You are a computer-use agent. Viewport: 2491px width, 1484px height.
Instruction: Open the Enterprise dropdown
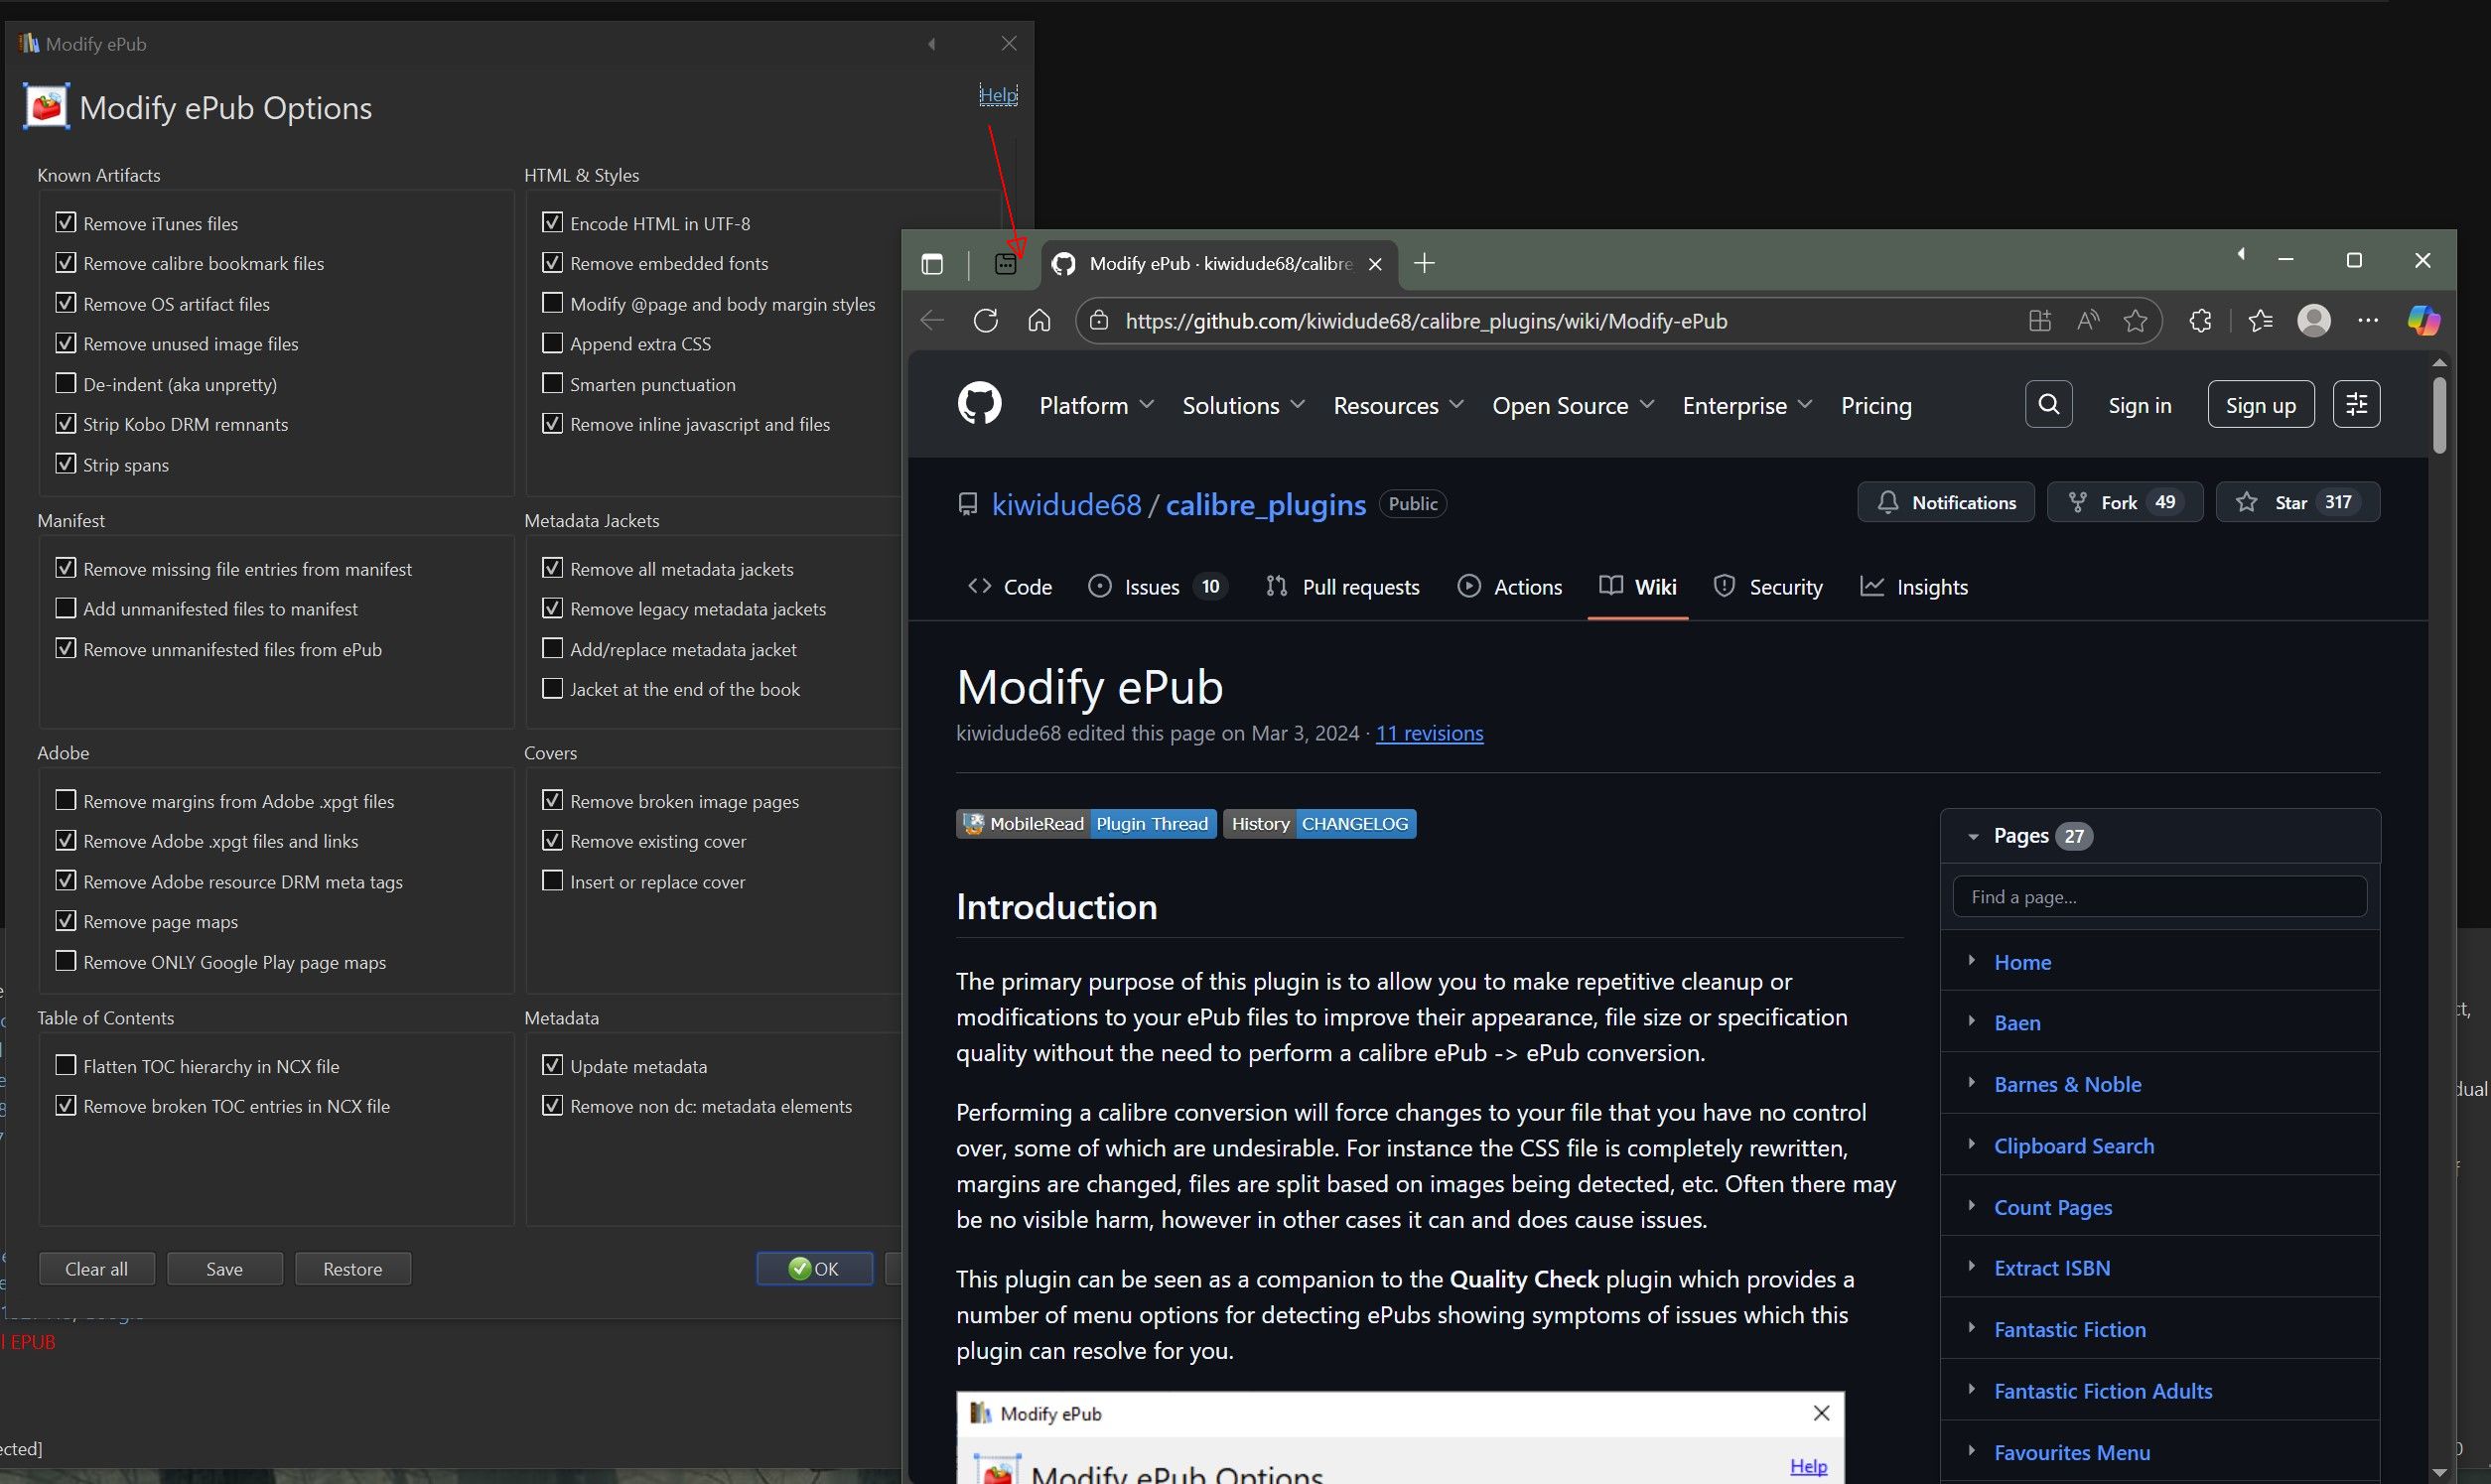[x=1747, y=405]
